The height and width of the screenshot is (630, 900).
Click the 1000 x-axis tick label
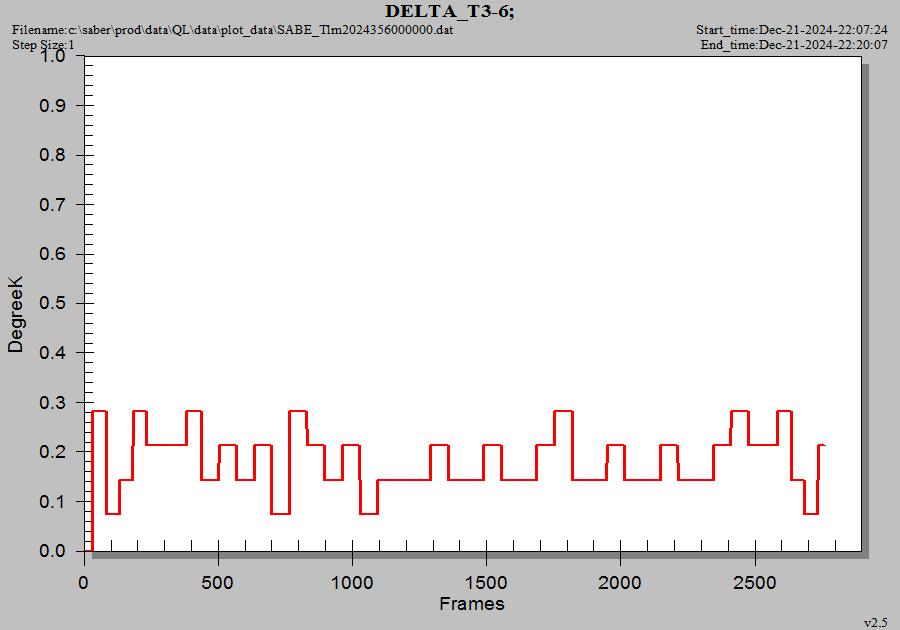[352, 583]
